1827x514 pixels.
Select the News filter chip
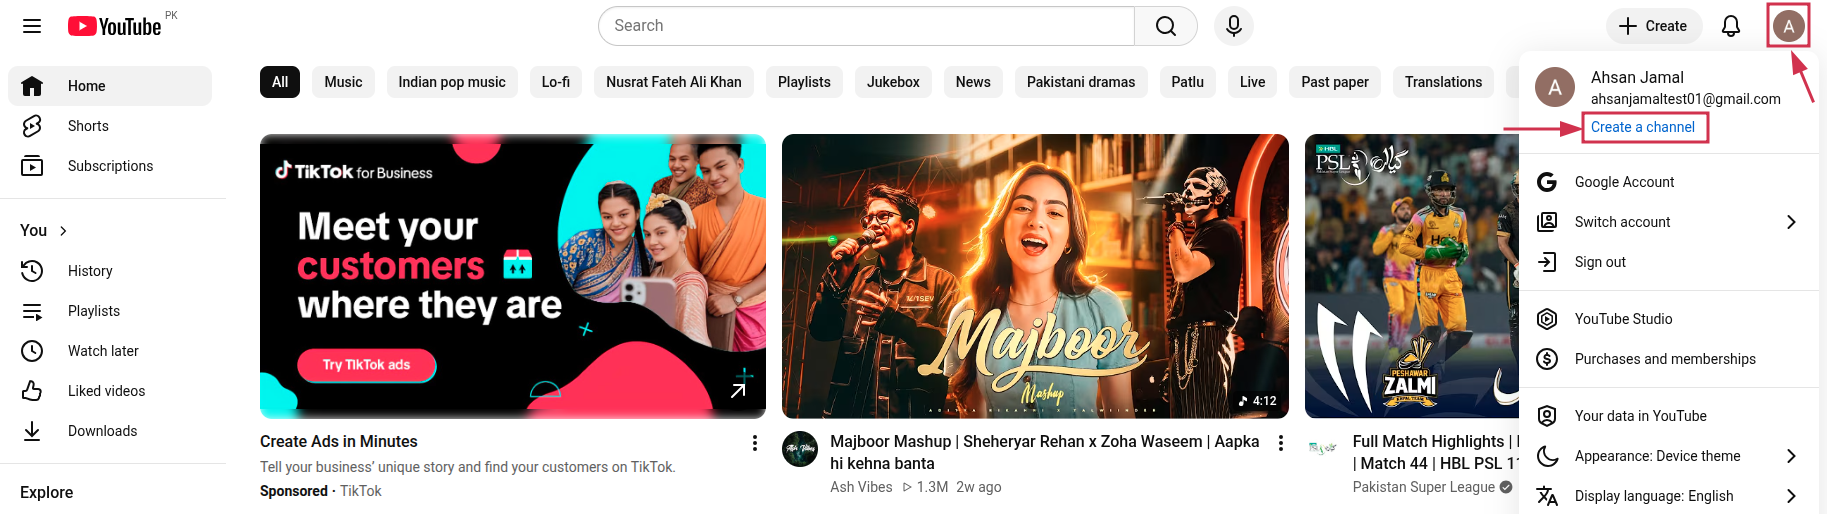coord(973,82)
